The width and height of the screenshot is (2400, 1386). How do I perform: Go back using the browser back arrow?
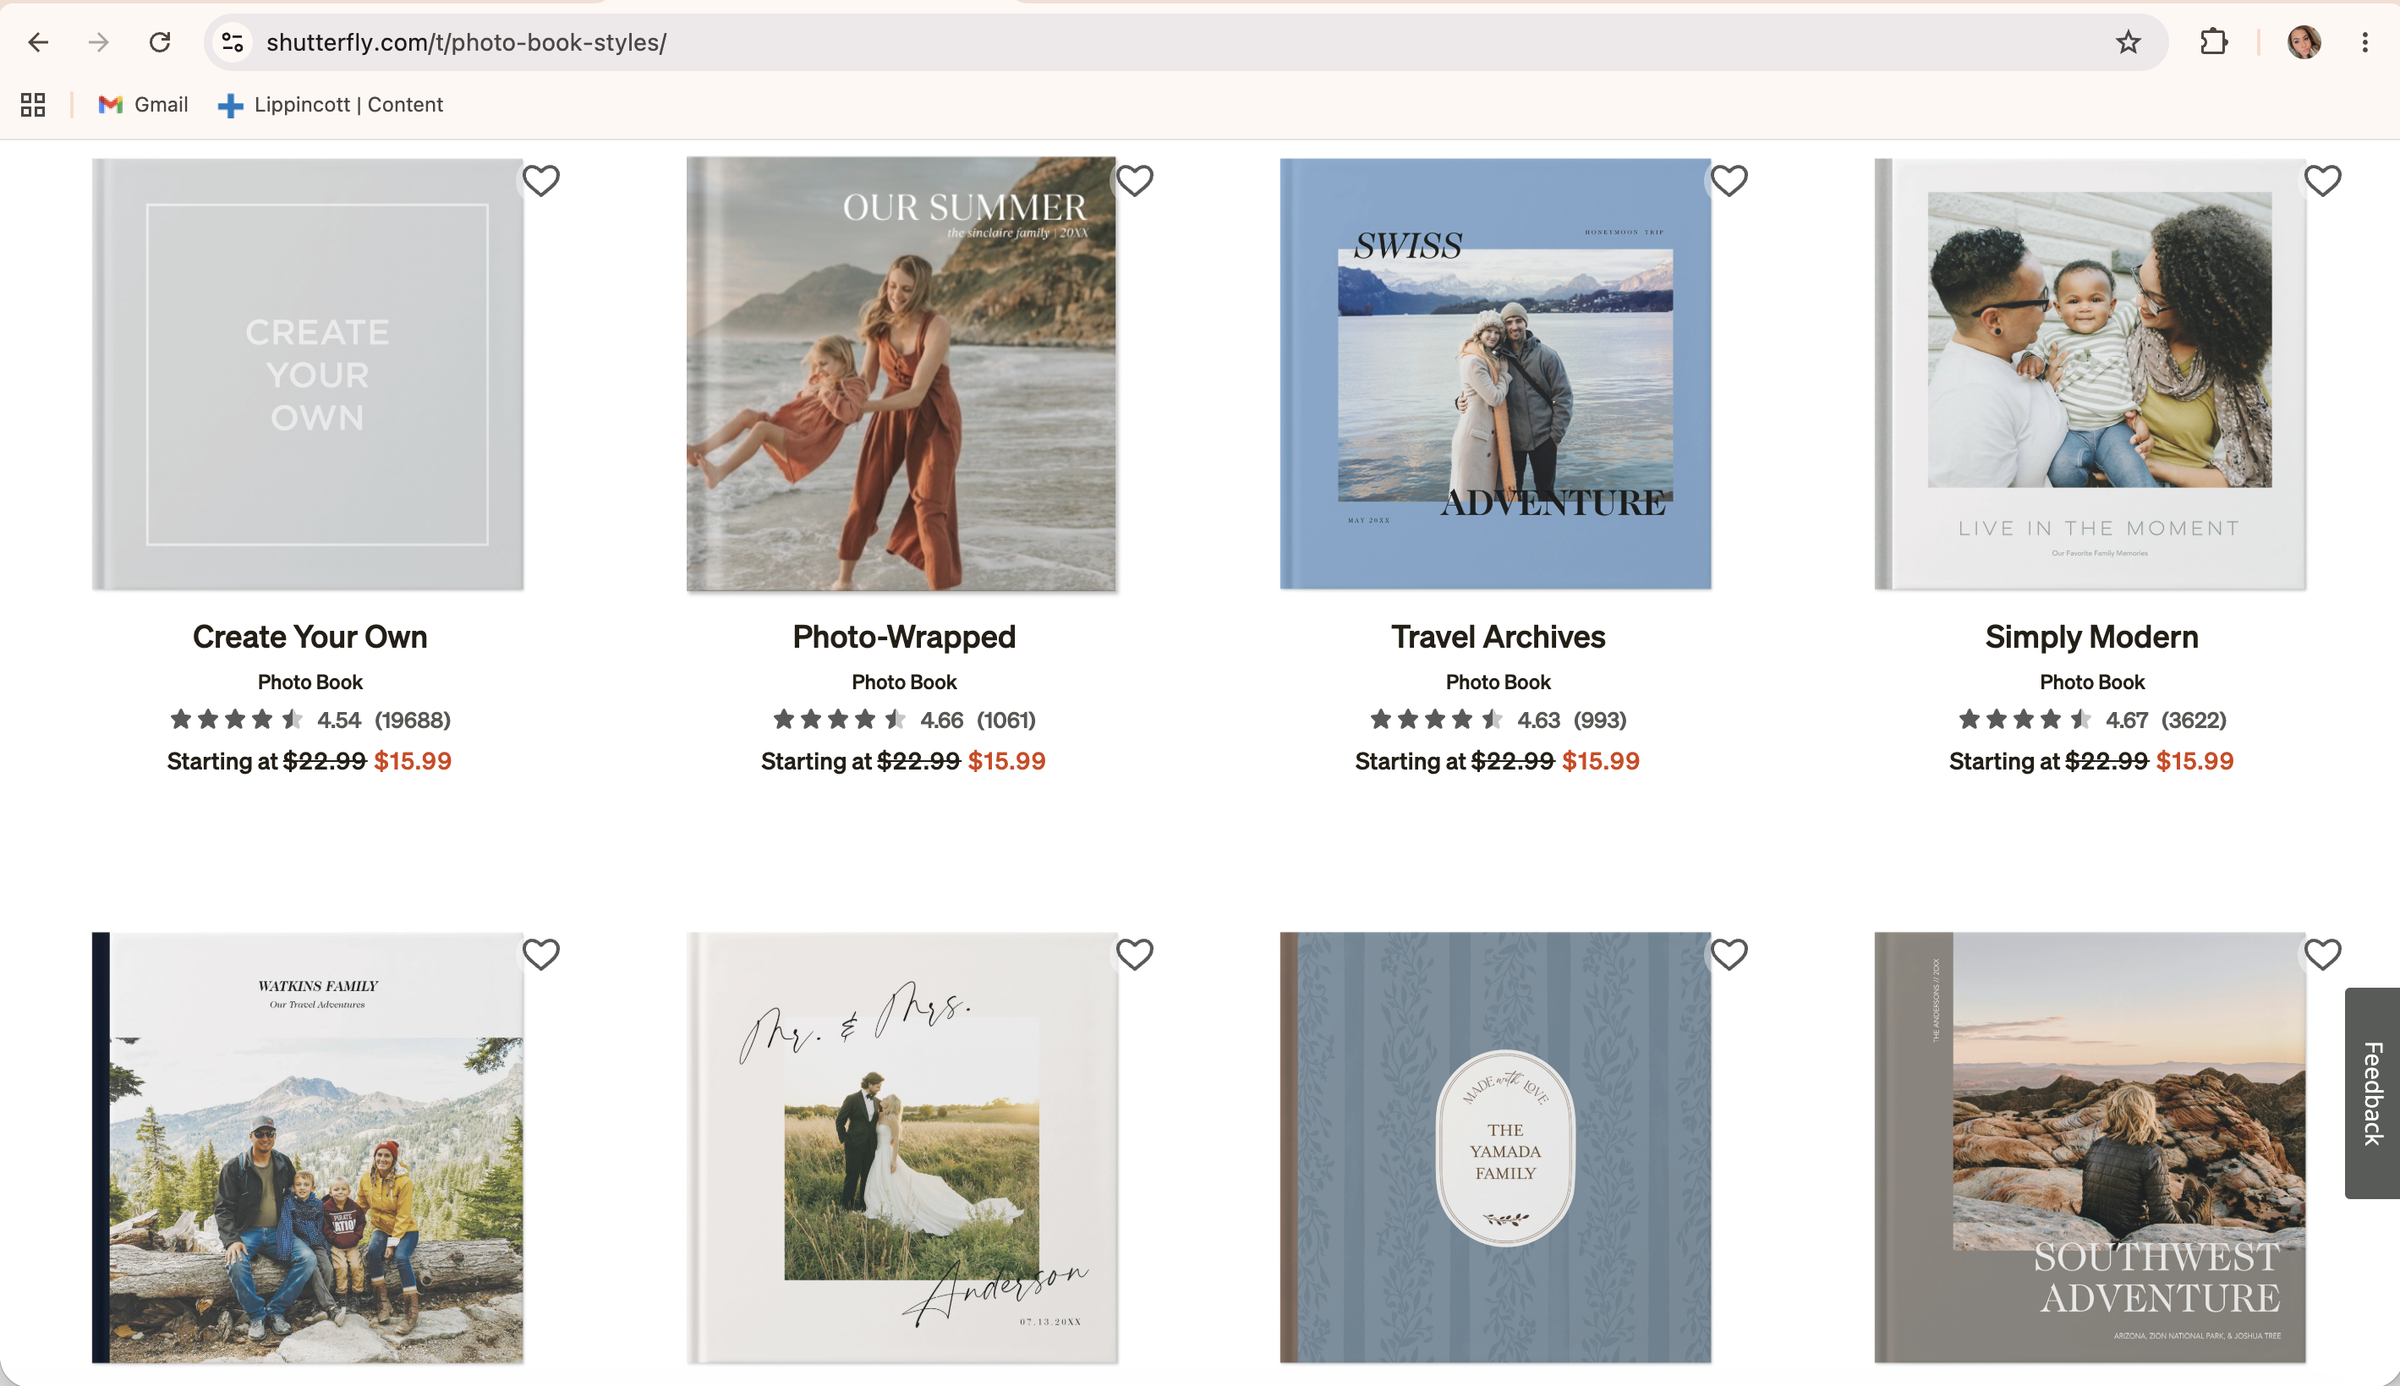[x=38, y=42]
